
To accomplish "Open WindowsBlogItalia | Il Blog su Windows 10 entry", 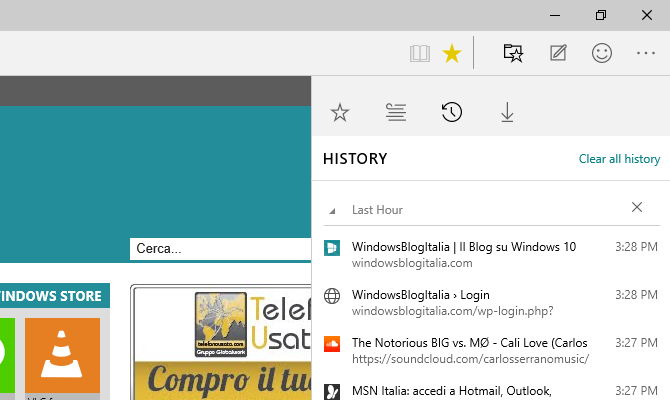I will [491, 254].
